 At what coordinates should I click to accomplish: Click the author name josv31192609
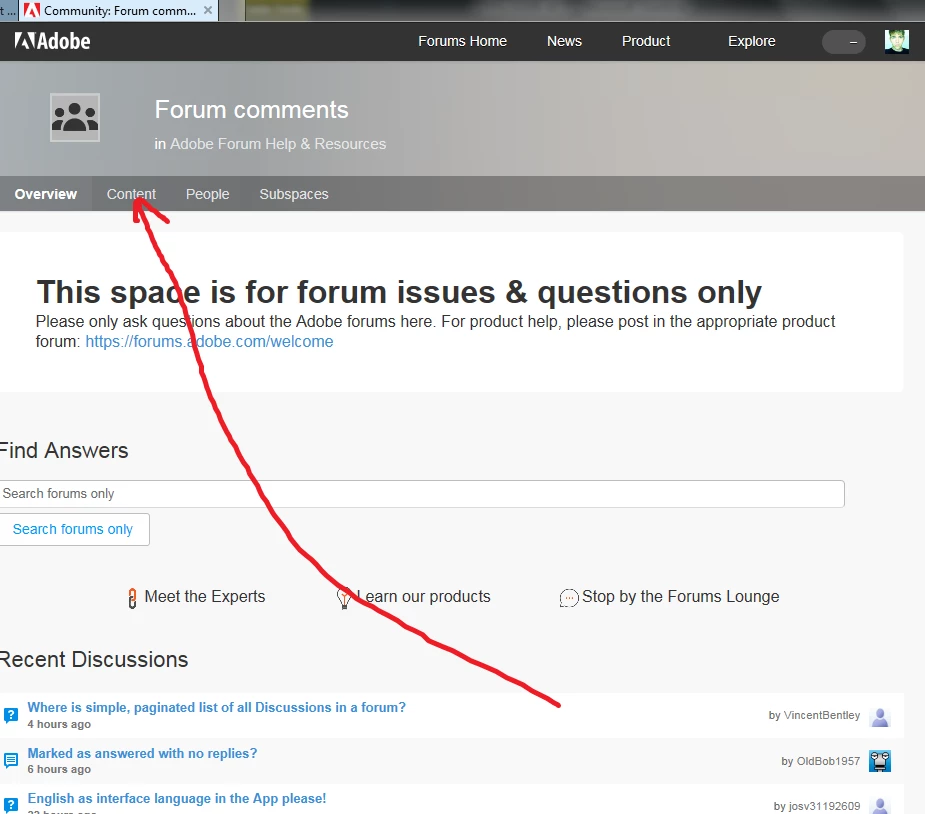[824, 806]
